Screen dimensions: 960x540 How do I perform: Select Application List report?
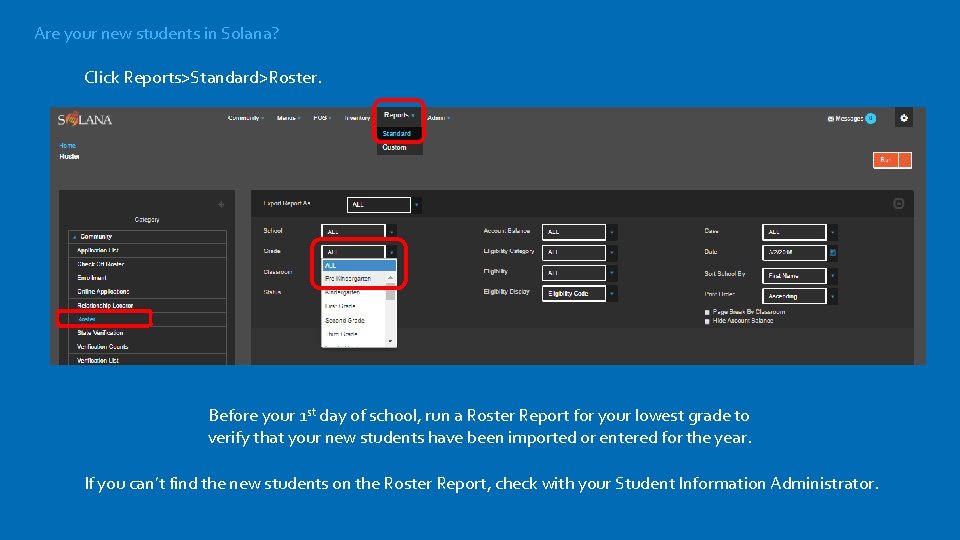click(147, 250)
